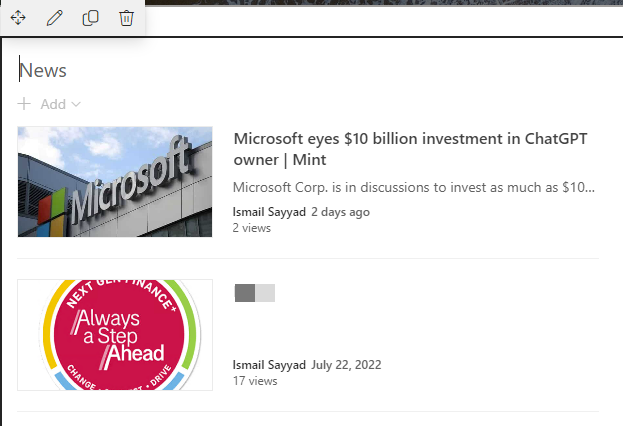Edit the News title field

click(43, 70)
